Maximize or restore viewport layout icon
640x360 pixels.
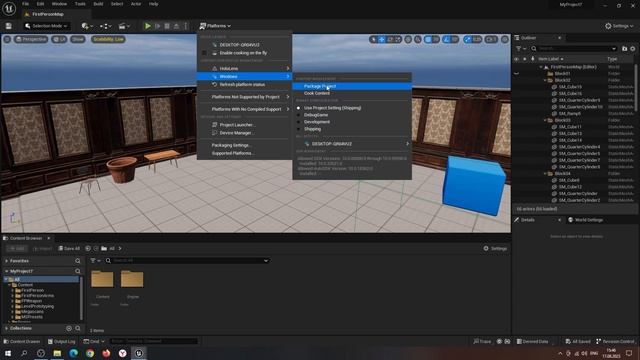pyautogui.click(x=505, y=39)
